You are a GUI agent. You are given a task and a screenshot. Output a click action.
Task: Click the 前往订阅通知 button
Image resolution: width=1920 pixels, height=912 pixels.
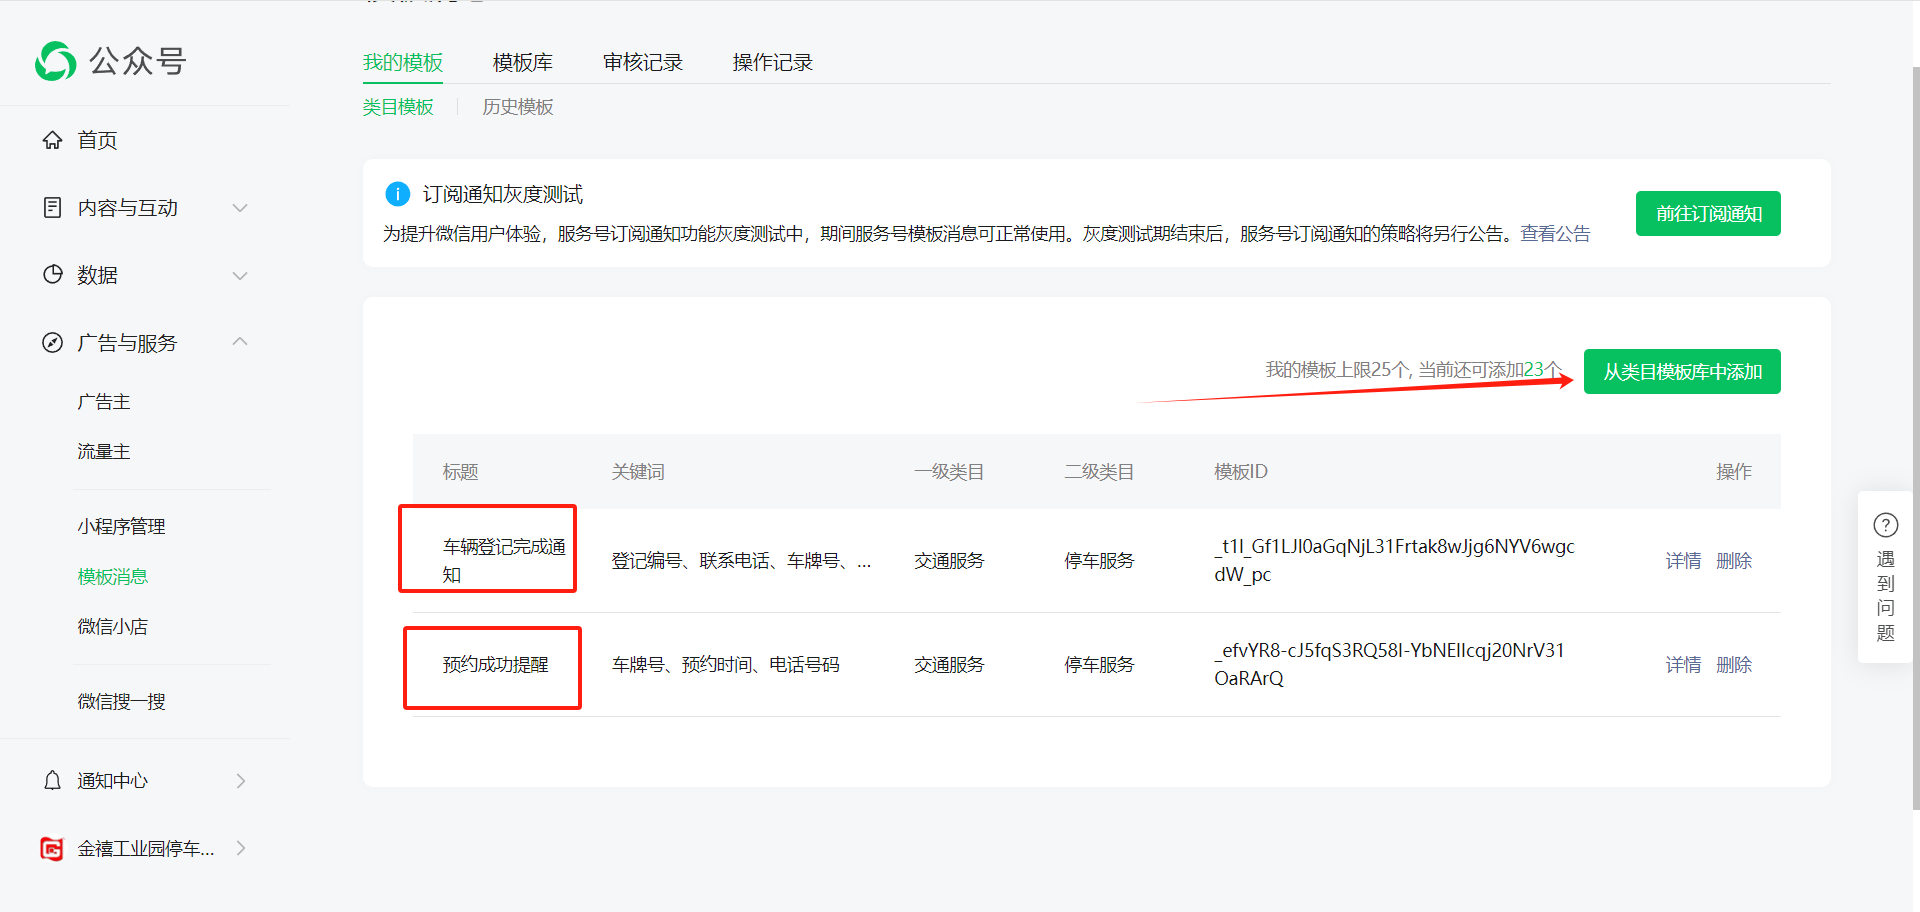[1708, 213]
